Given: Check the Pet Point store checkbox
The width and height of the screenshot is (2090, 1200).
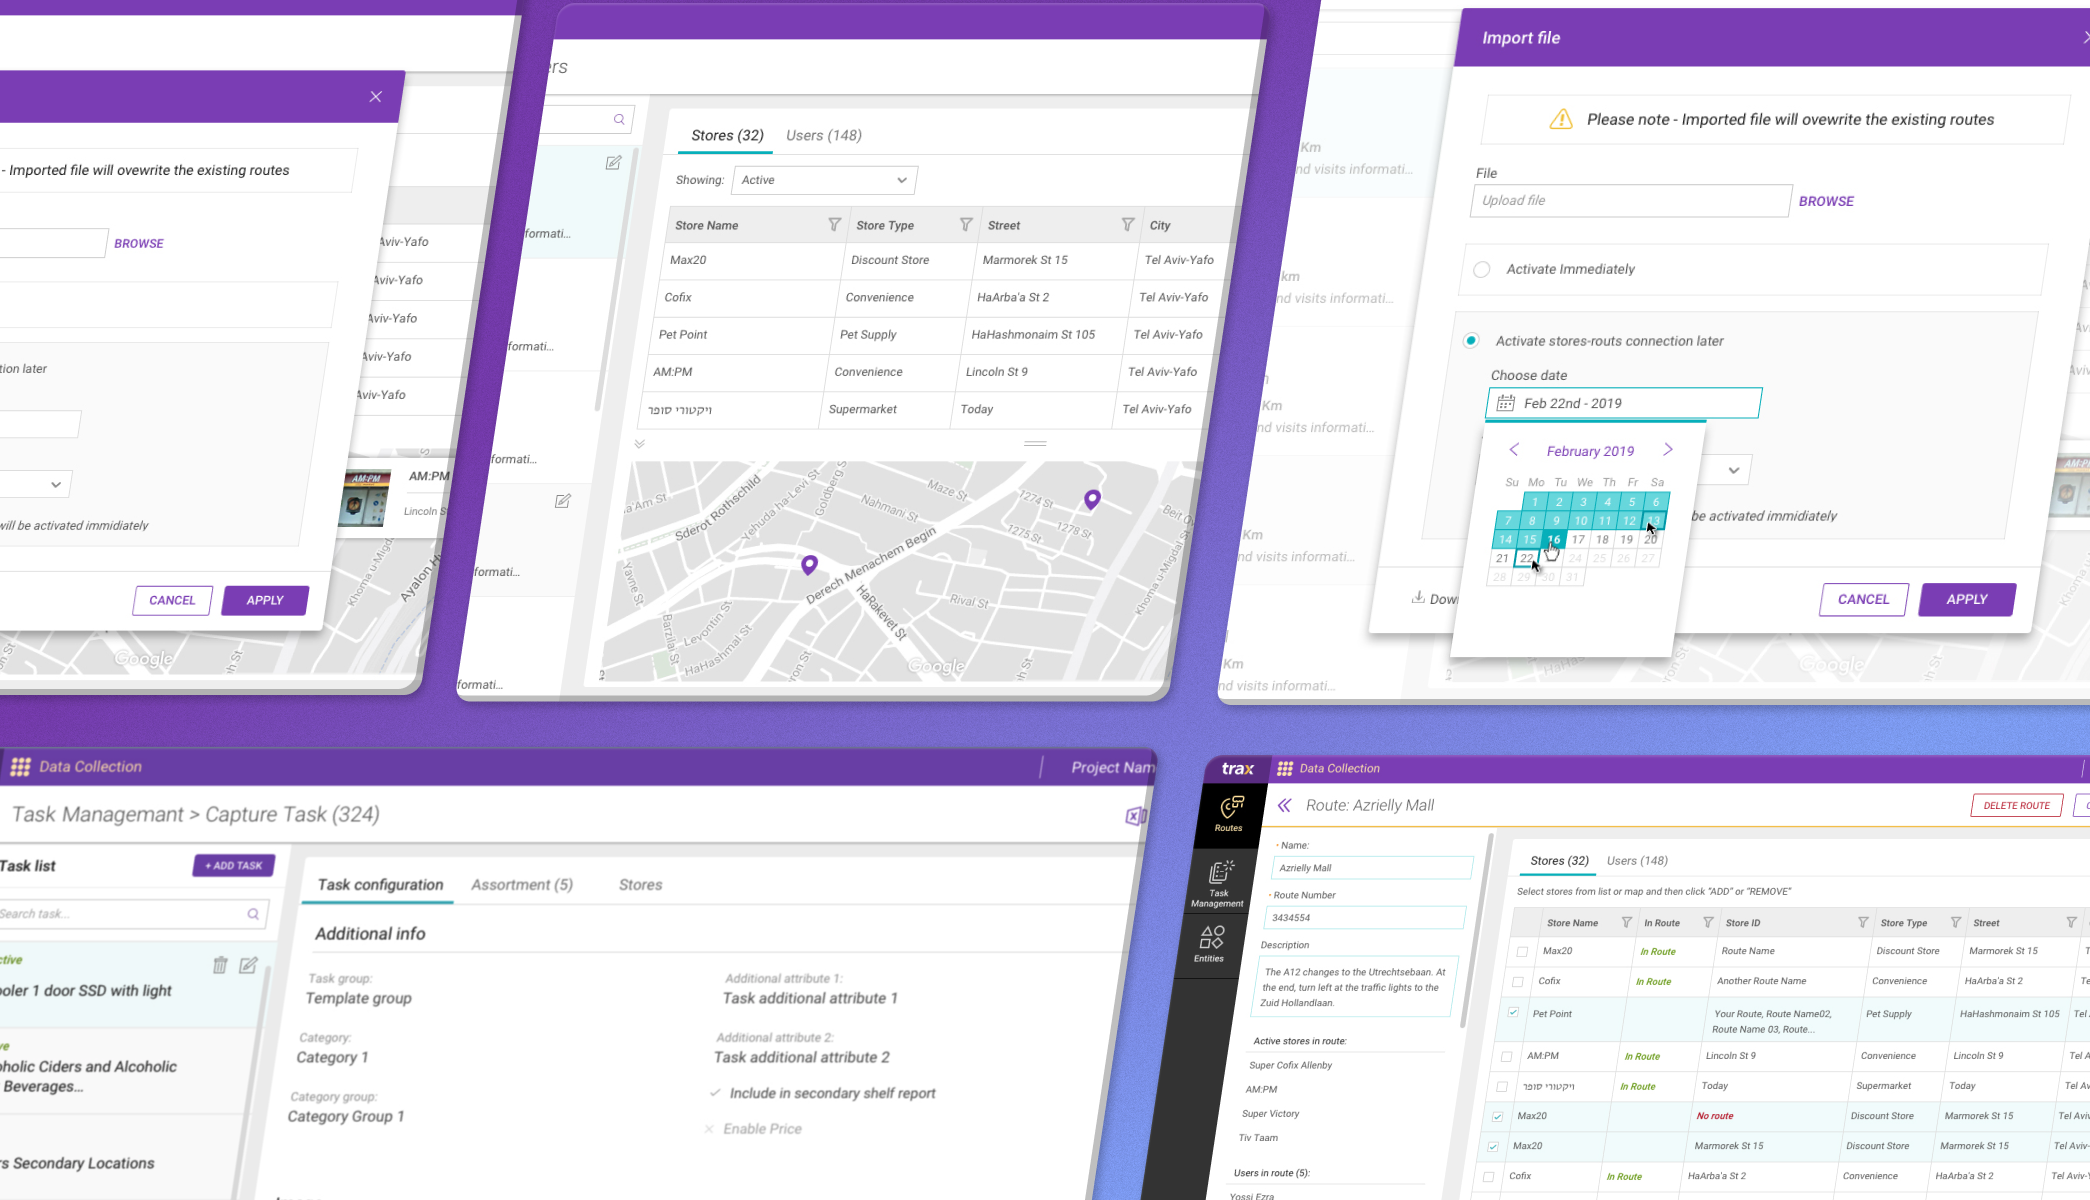Looking at the screenshot, I should pyautogui.click(x=1513, y=1012).
